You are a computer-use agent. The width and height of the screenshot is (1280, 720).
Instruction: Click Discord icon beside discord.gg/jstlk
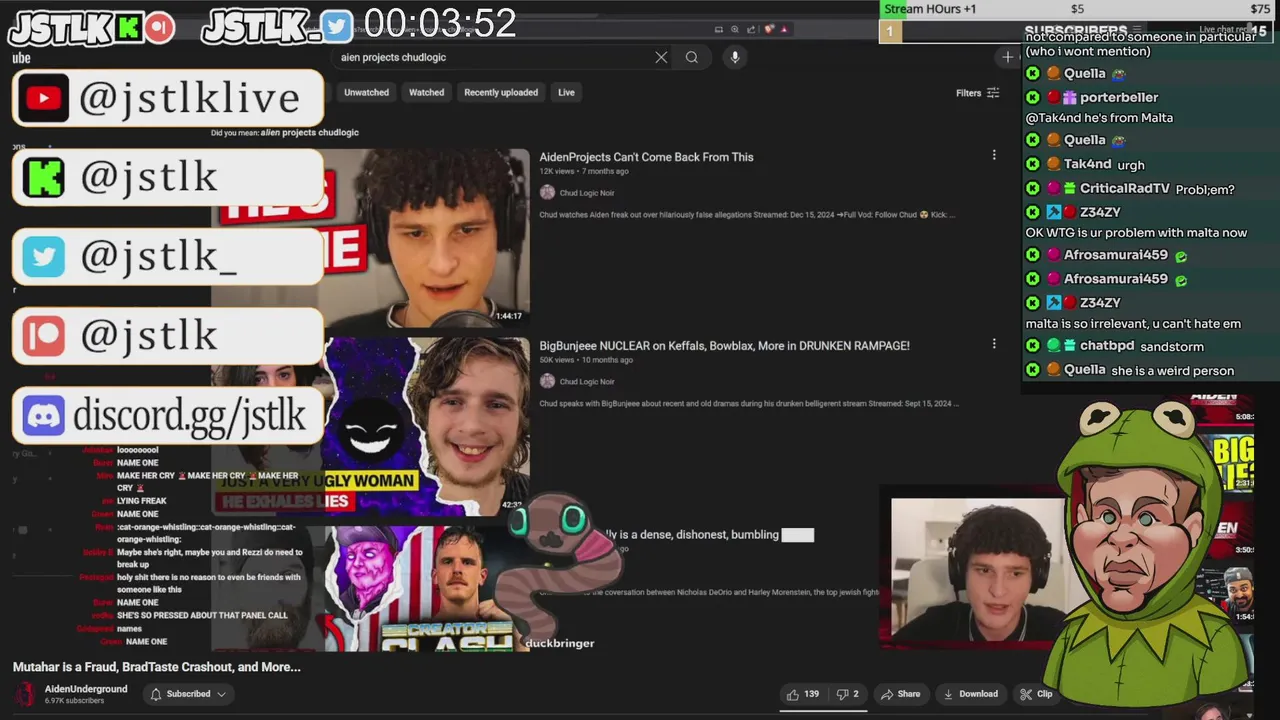click(x=43, y=415)
